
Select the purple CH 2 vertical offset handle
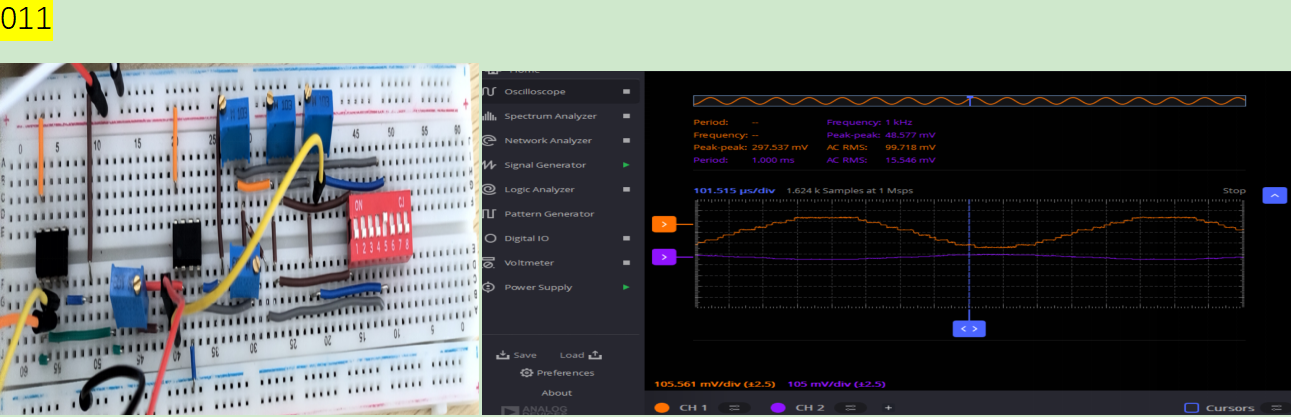(664, 257)
